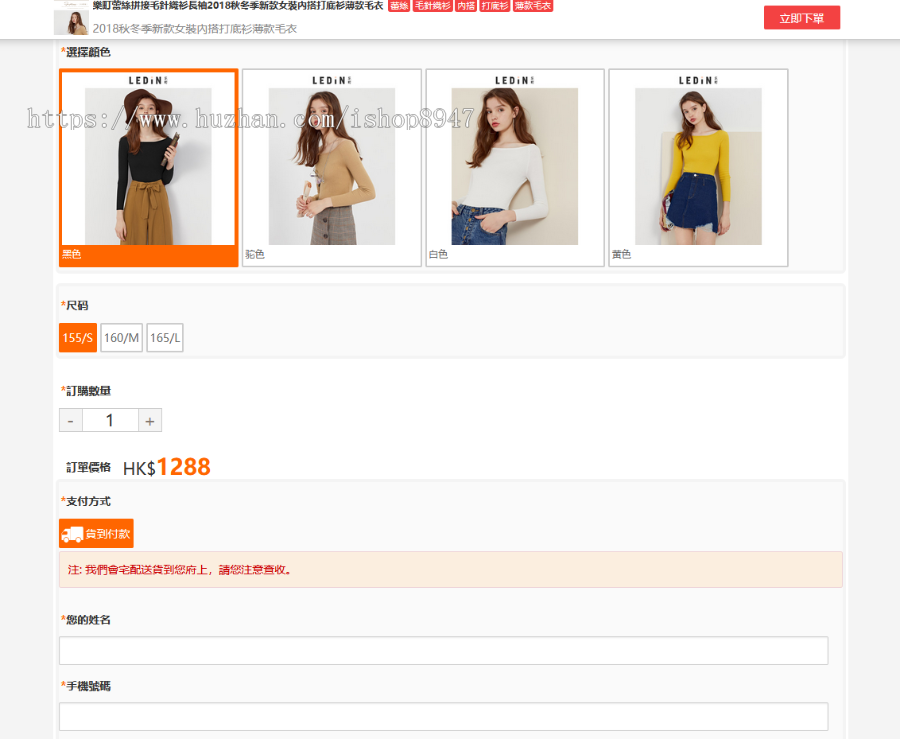This screenshot has width=900, height=739.
Task: Click the order quantity number field
Action: click(110, 421)
